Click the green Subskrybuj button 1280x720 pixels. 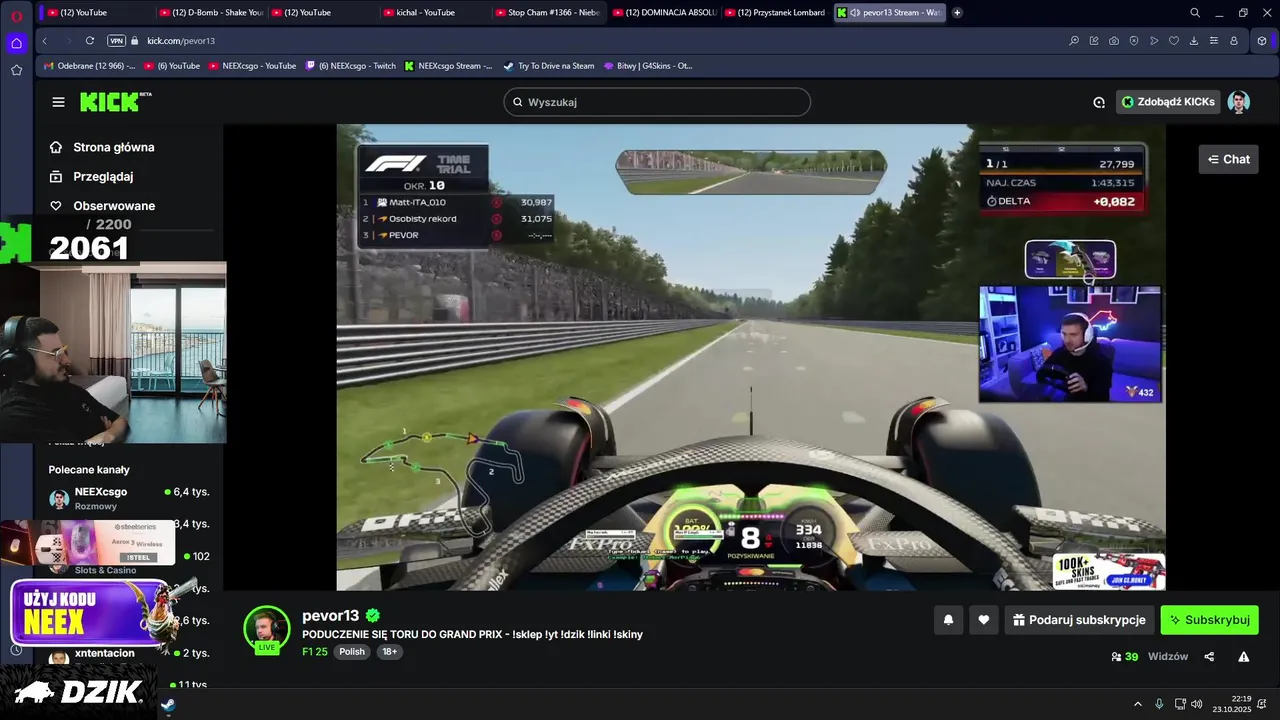pos(1210,620)
